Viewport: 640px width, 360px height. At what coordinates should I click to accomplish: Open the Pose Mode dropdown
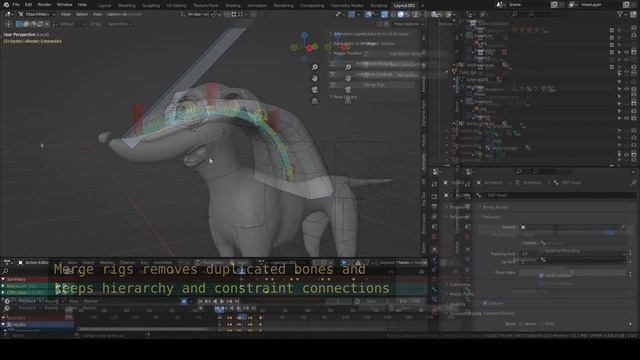pyautogui.click(x=37, y=14)
